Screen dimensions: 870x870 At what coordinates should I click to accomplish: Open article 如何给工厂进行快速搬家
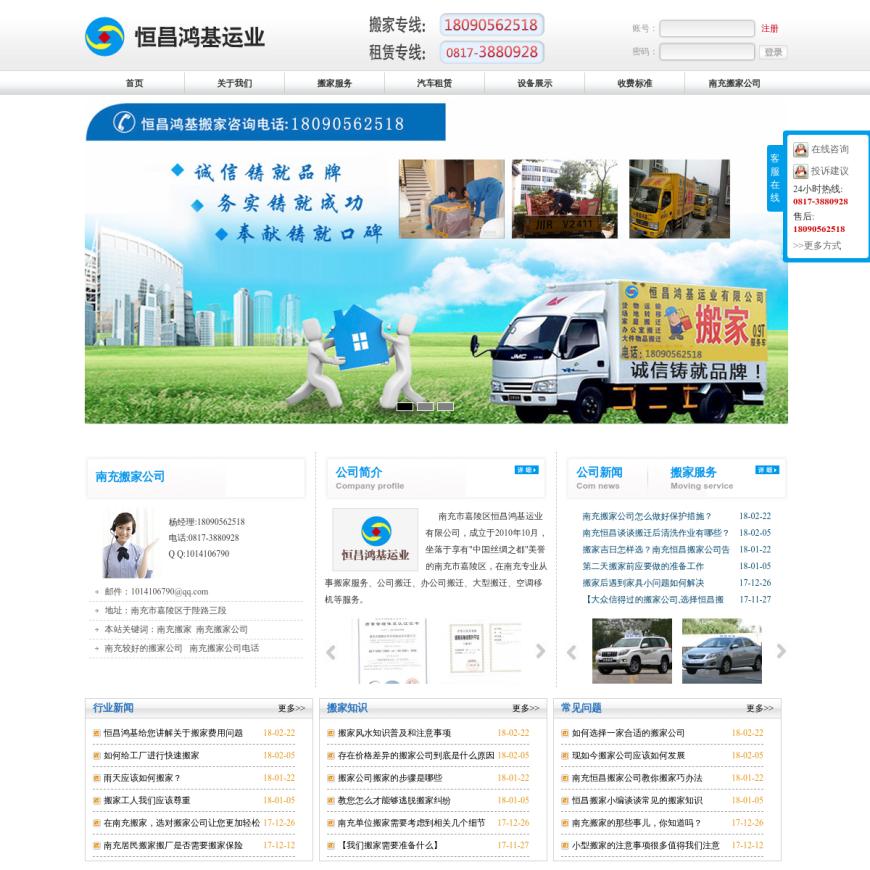(x=151, y=755)
